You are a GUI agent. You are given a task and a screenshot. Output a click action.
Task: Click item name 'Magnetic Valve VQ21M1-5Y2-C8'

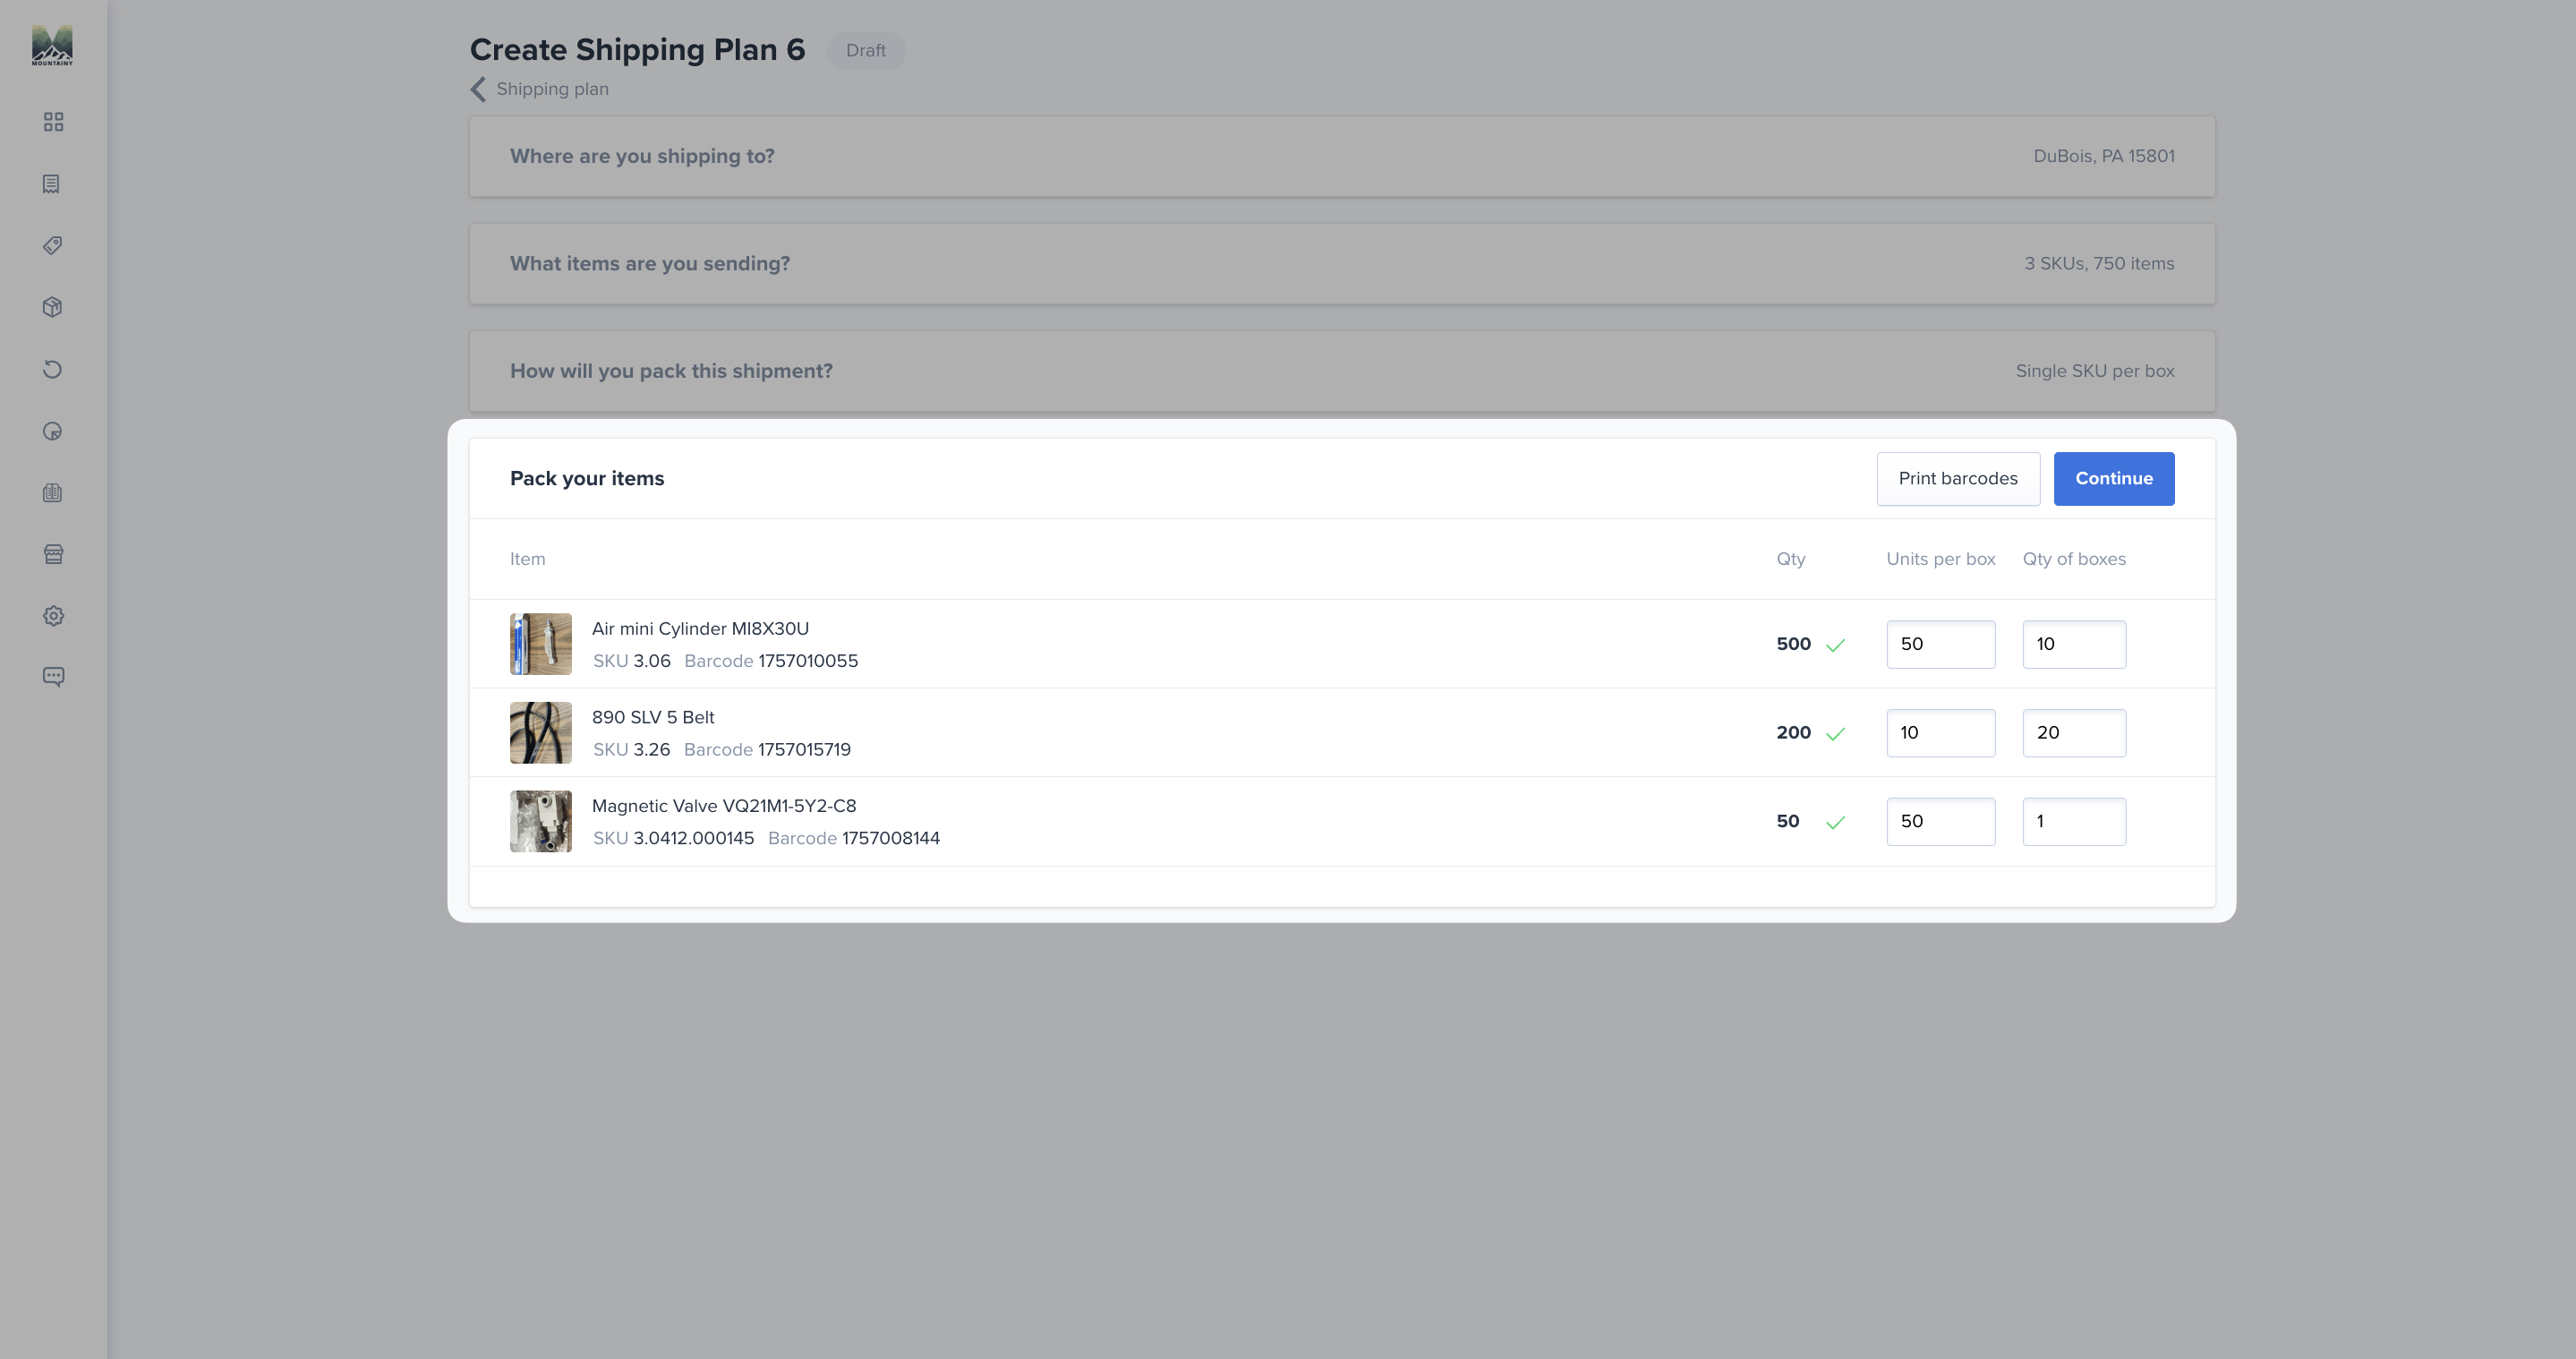(724, 806)
